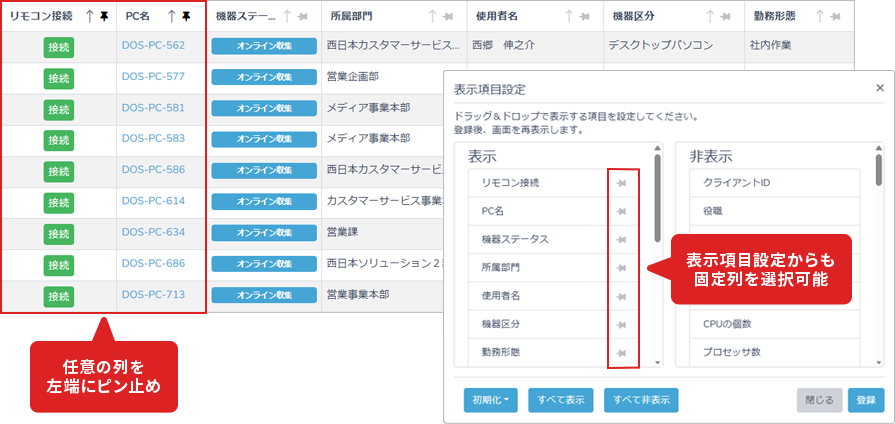Open the DOS-PC-713 link
Image resolution: width=895 pixels, height=424 pixels.
(153, 295)
